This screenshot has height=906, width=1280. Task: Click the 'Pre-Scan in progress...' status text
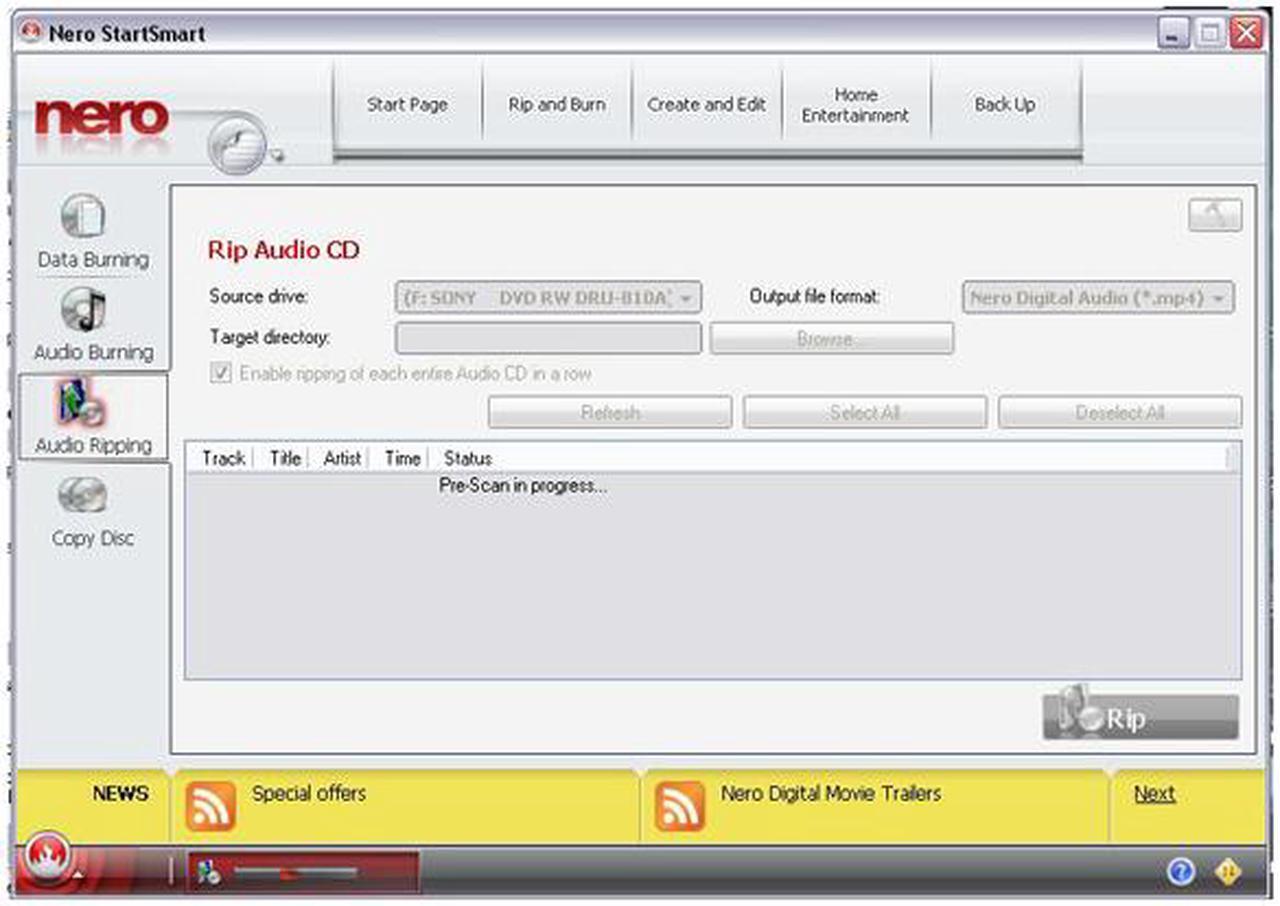tap(523, 487)
